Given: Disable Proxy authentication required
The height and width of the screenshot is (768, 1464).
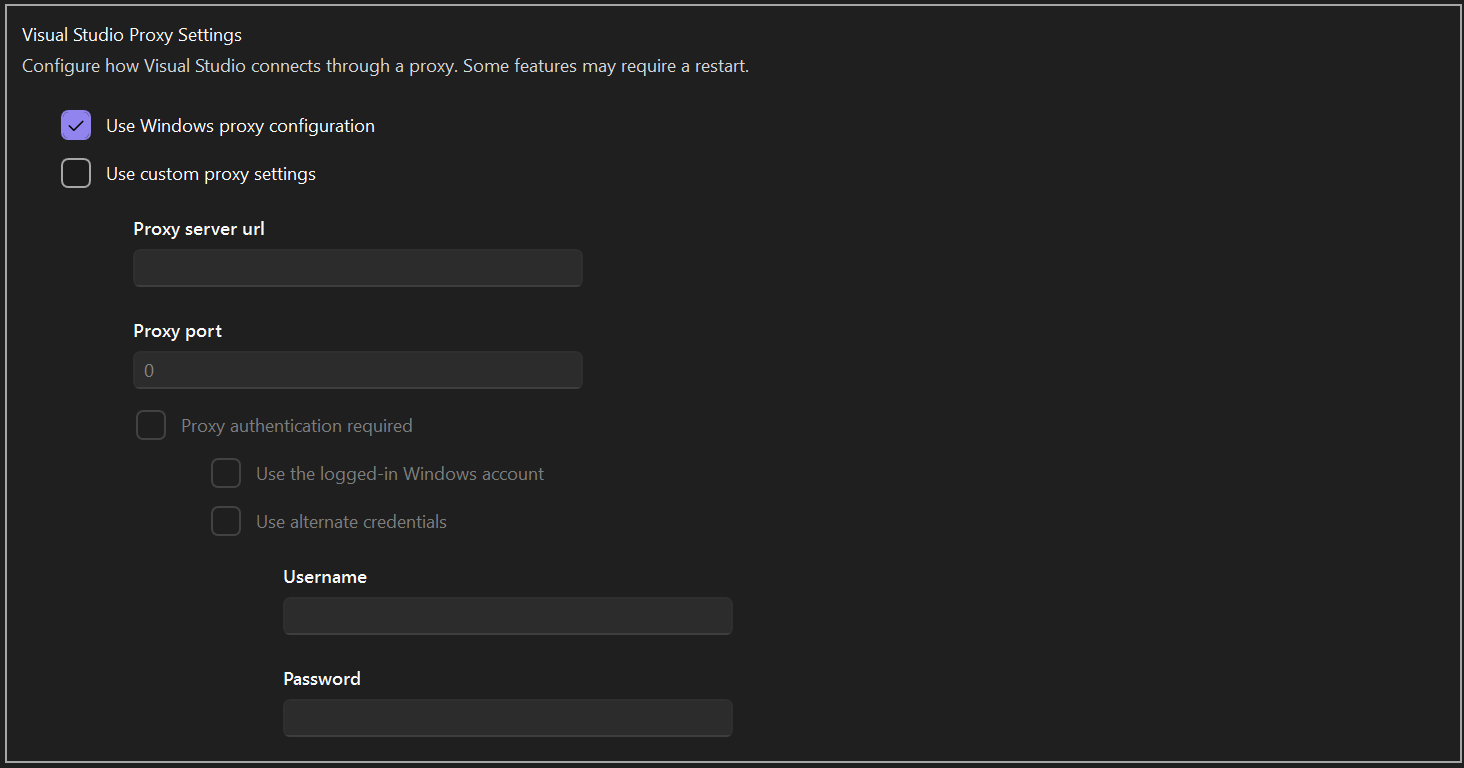Looking at the screenshot, I should [x=151, y=425].
